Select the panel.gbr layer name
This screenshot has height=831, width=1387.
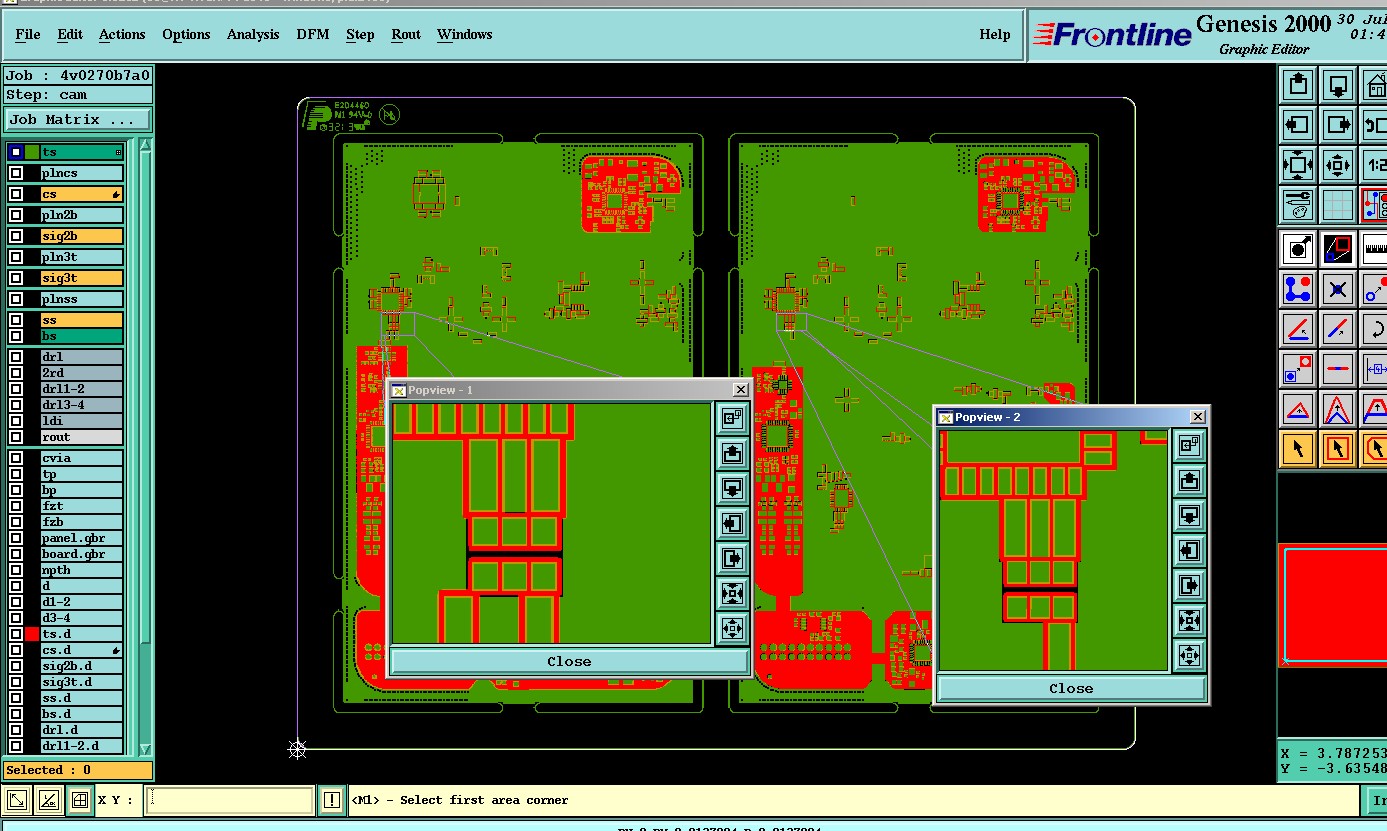[82, 538]
